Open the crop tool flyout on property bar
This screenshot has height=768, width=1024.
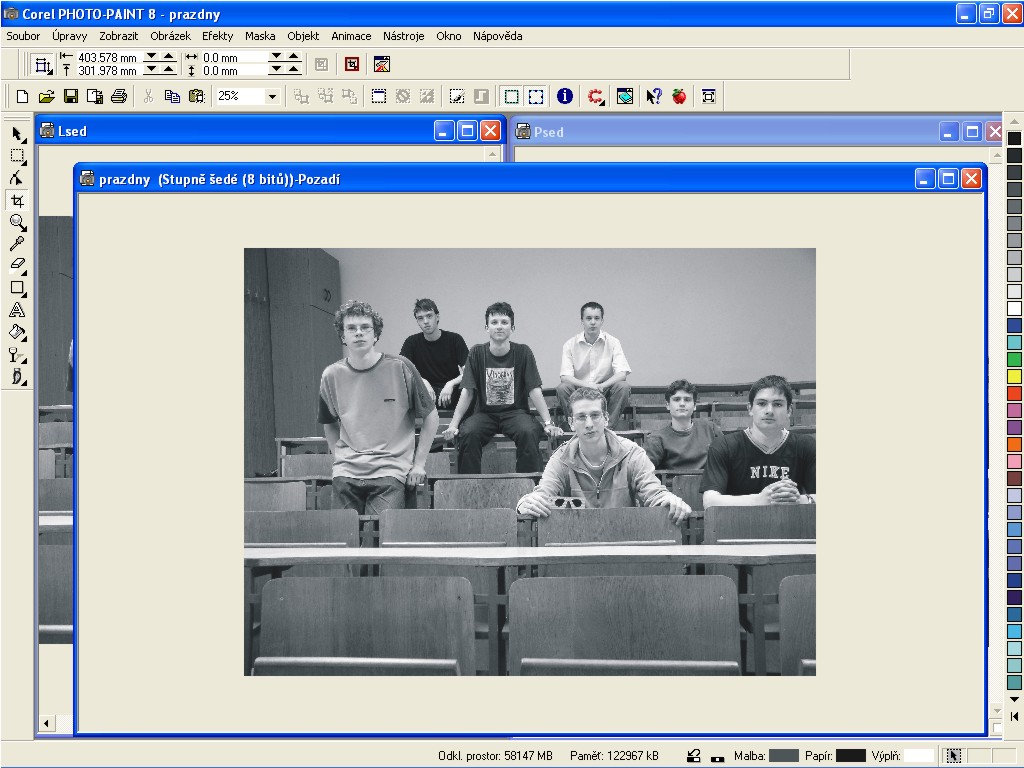coord(43,65)
